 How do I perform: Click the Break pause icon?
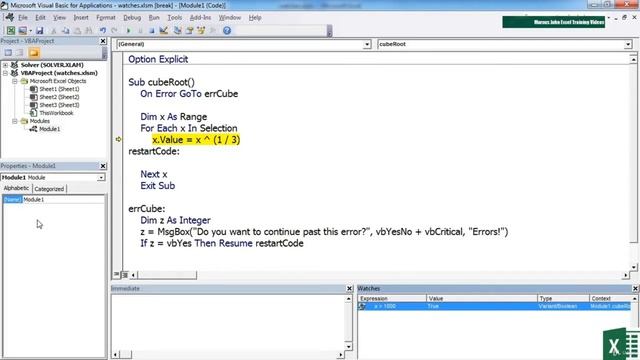[x=140, y=31]
